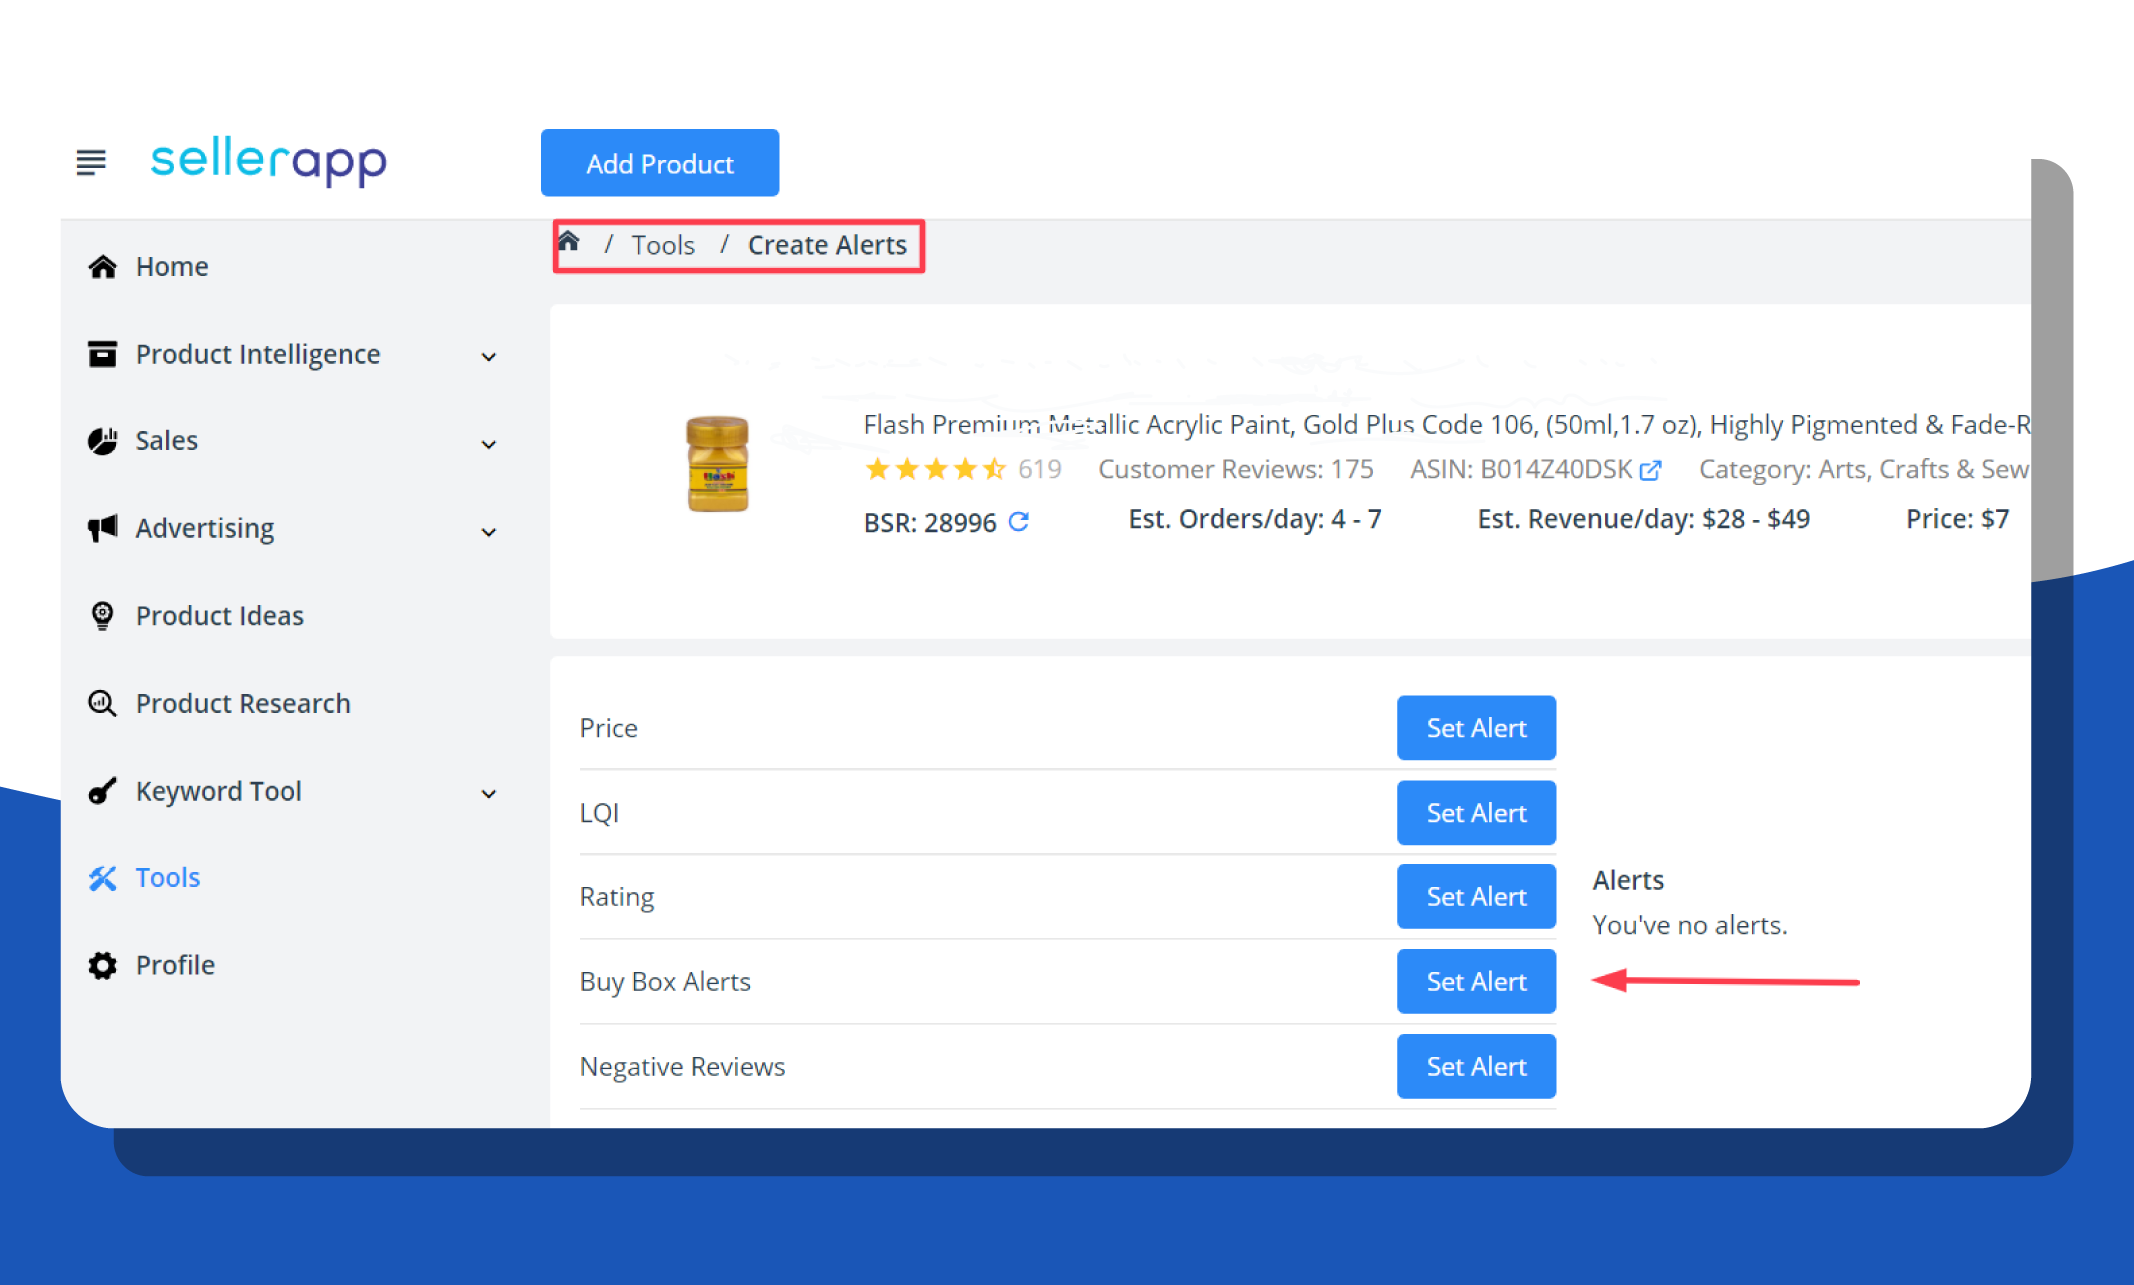This screenshot has height=1285, width=2134.
Task: Expand the Sales chevron
Action: click(489, 444)
